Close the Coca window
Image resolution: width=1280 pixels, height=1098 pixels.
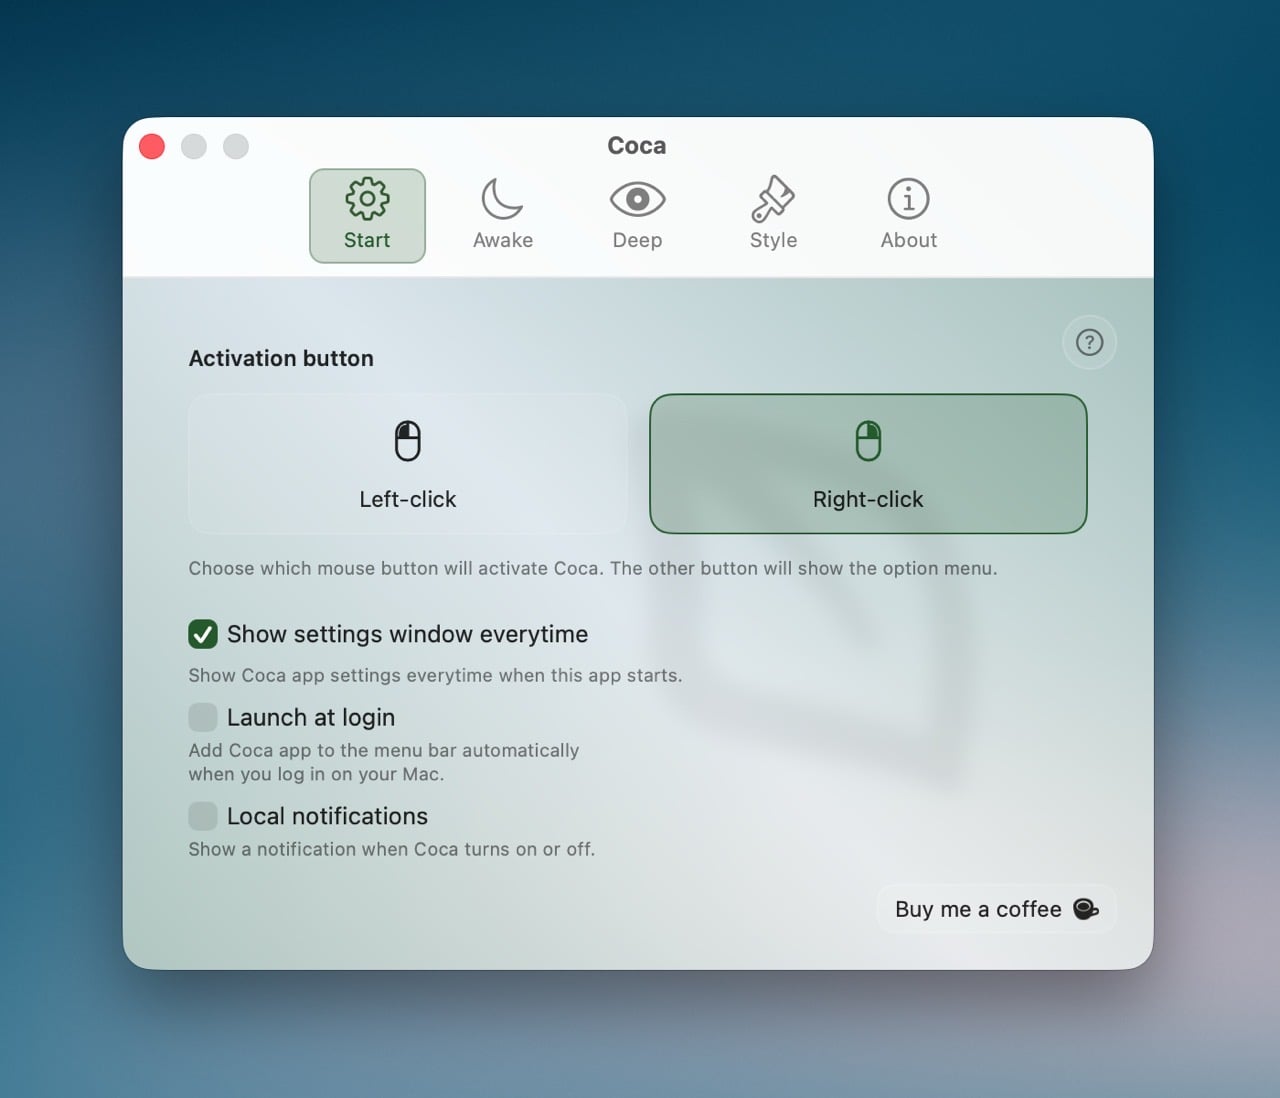[152, 147]
